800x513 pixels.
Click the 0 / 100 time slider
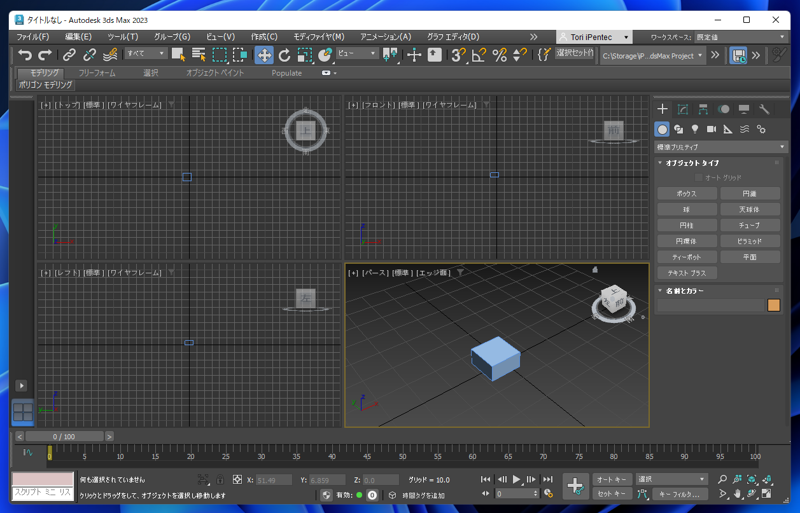click(64, 436)
